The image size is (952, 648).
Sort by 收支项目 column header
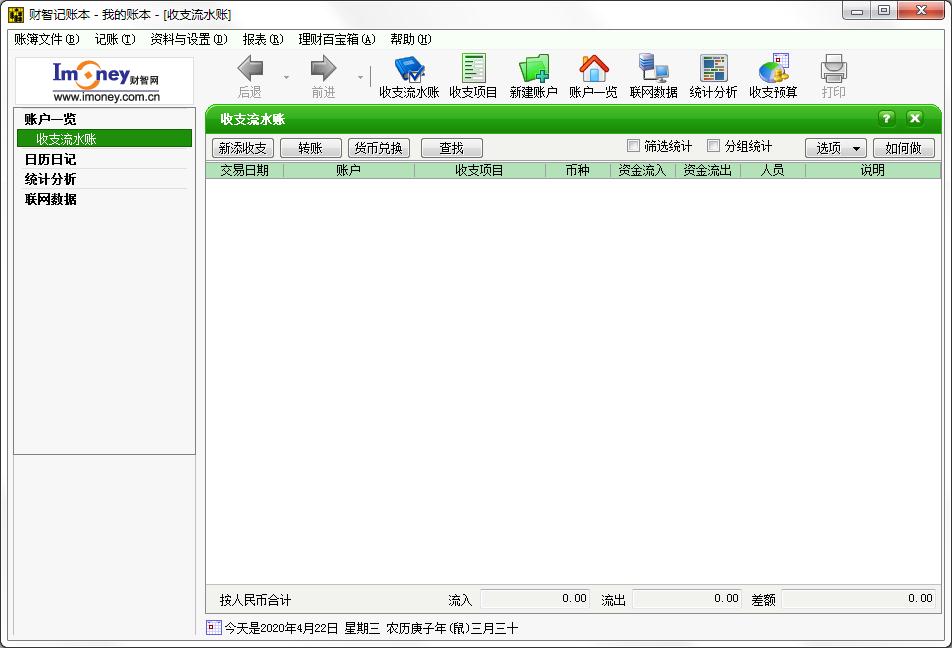[x=480, y=170]
